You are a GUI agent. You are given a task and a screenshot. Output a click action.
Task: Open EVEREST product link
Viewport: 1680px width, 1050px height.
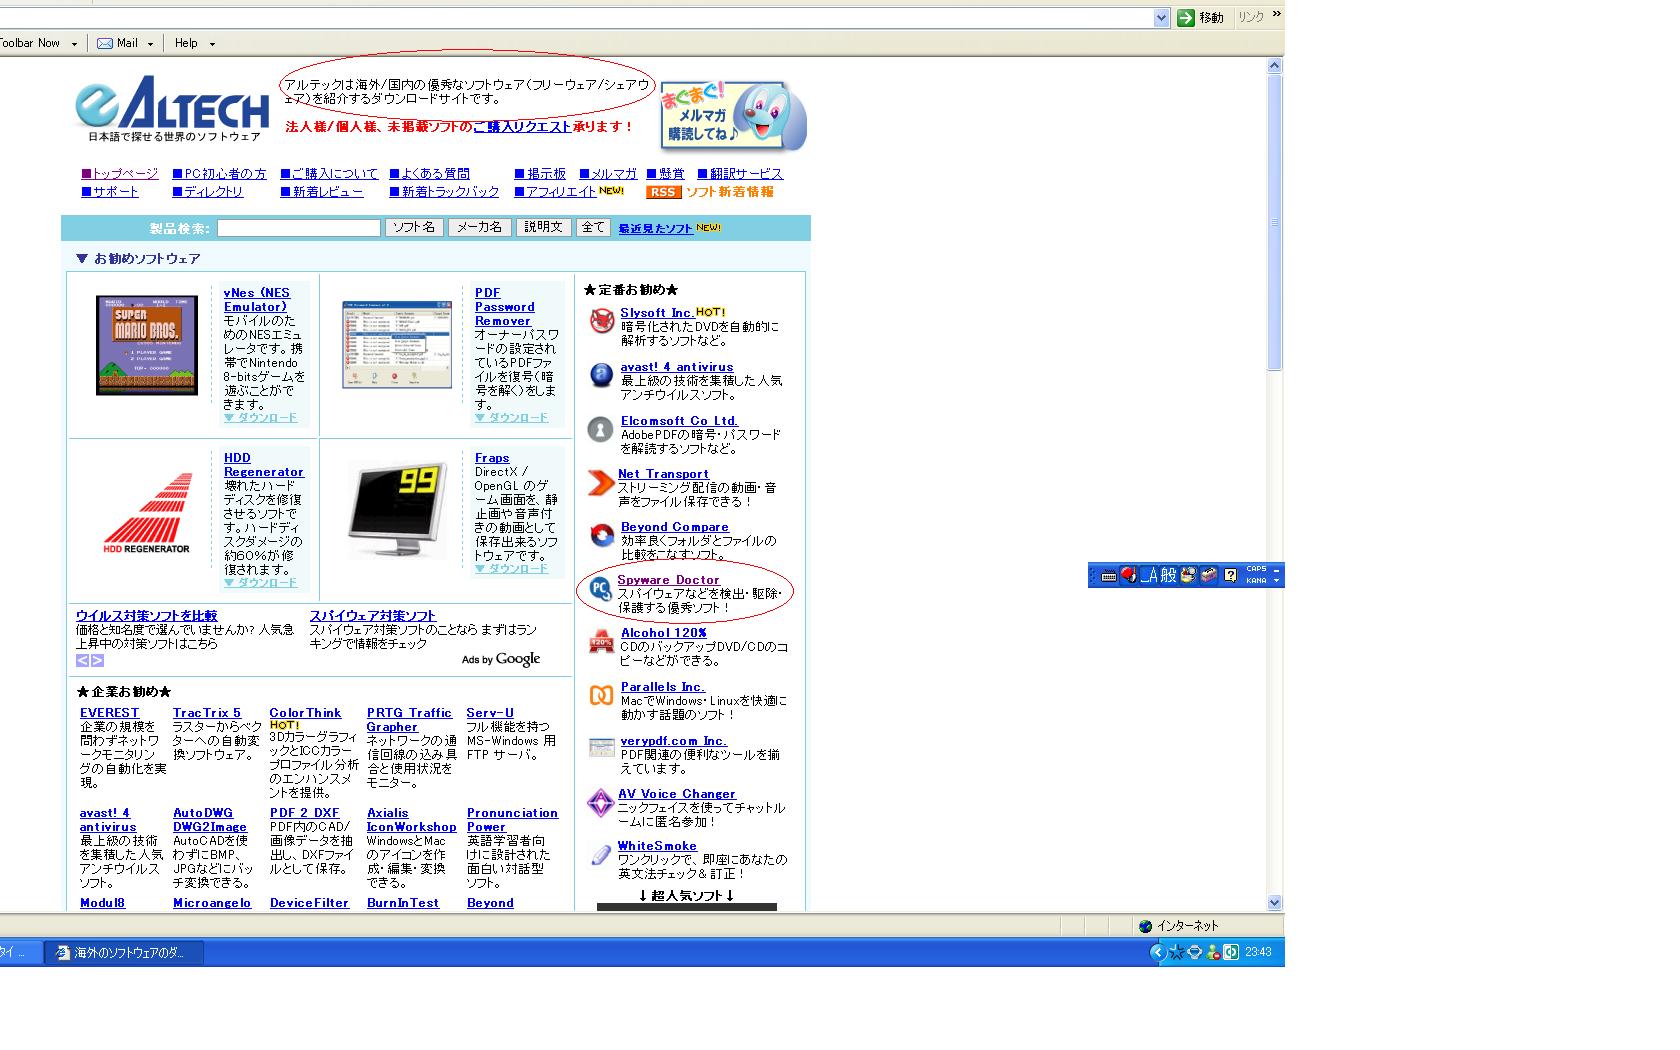[109, 713]
